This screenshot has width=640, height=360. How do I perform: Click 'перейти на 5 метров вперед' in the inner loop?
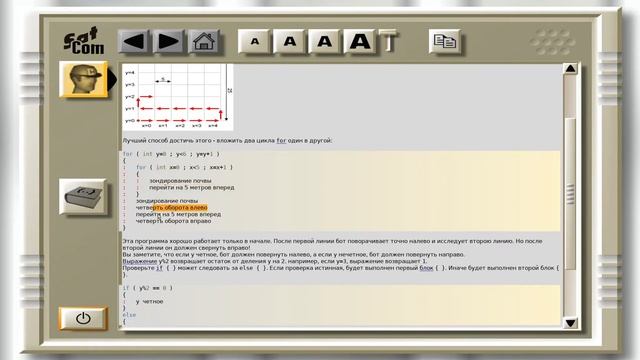(191, 187)
